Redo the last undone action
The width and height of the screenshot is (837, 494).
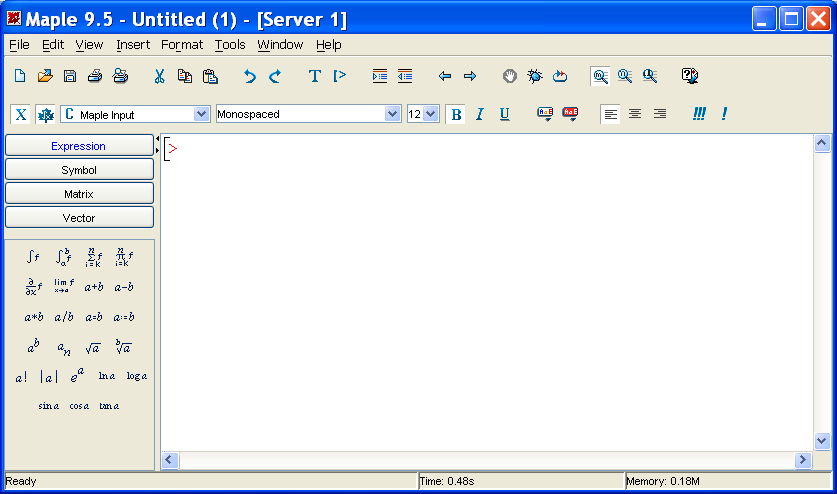coord(275,76)
